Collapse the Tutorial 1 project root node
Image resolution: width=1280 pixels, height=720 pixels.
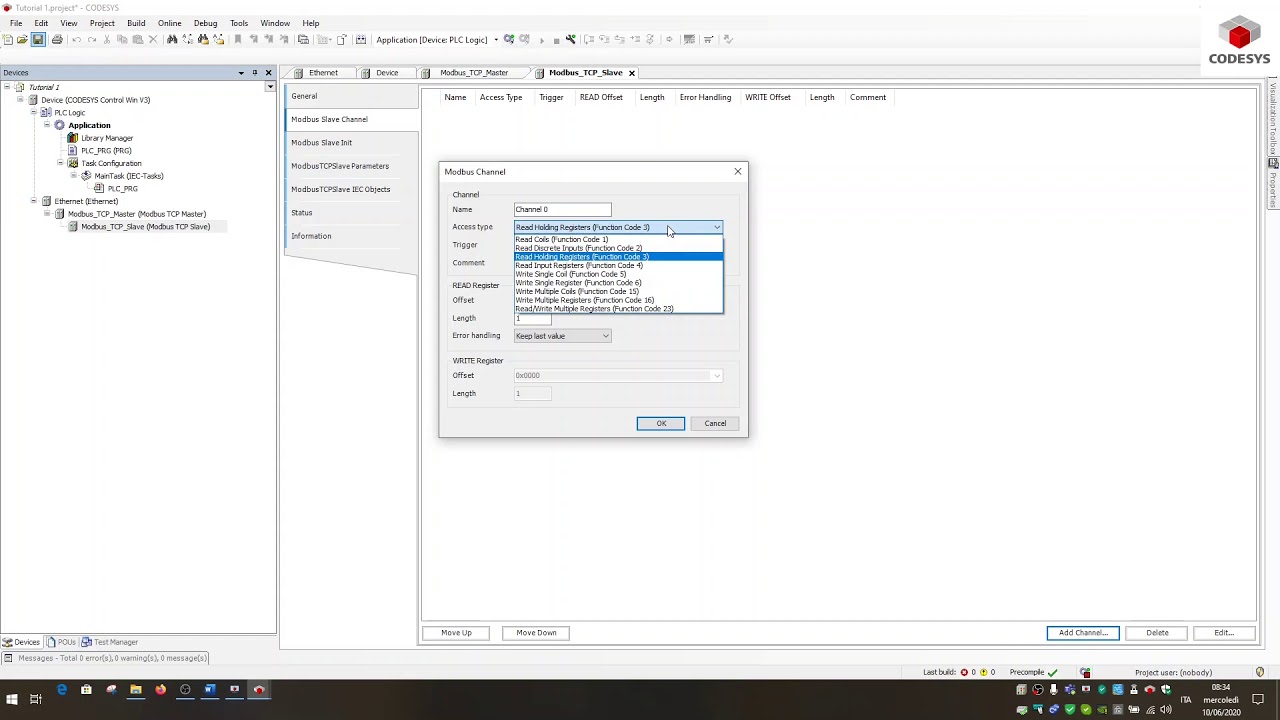point(7,87)
